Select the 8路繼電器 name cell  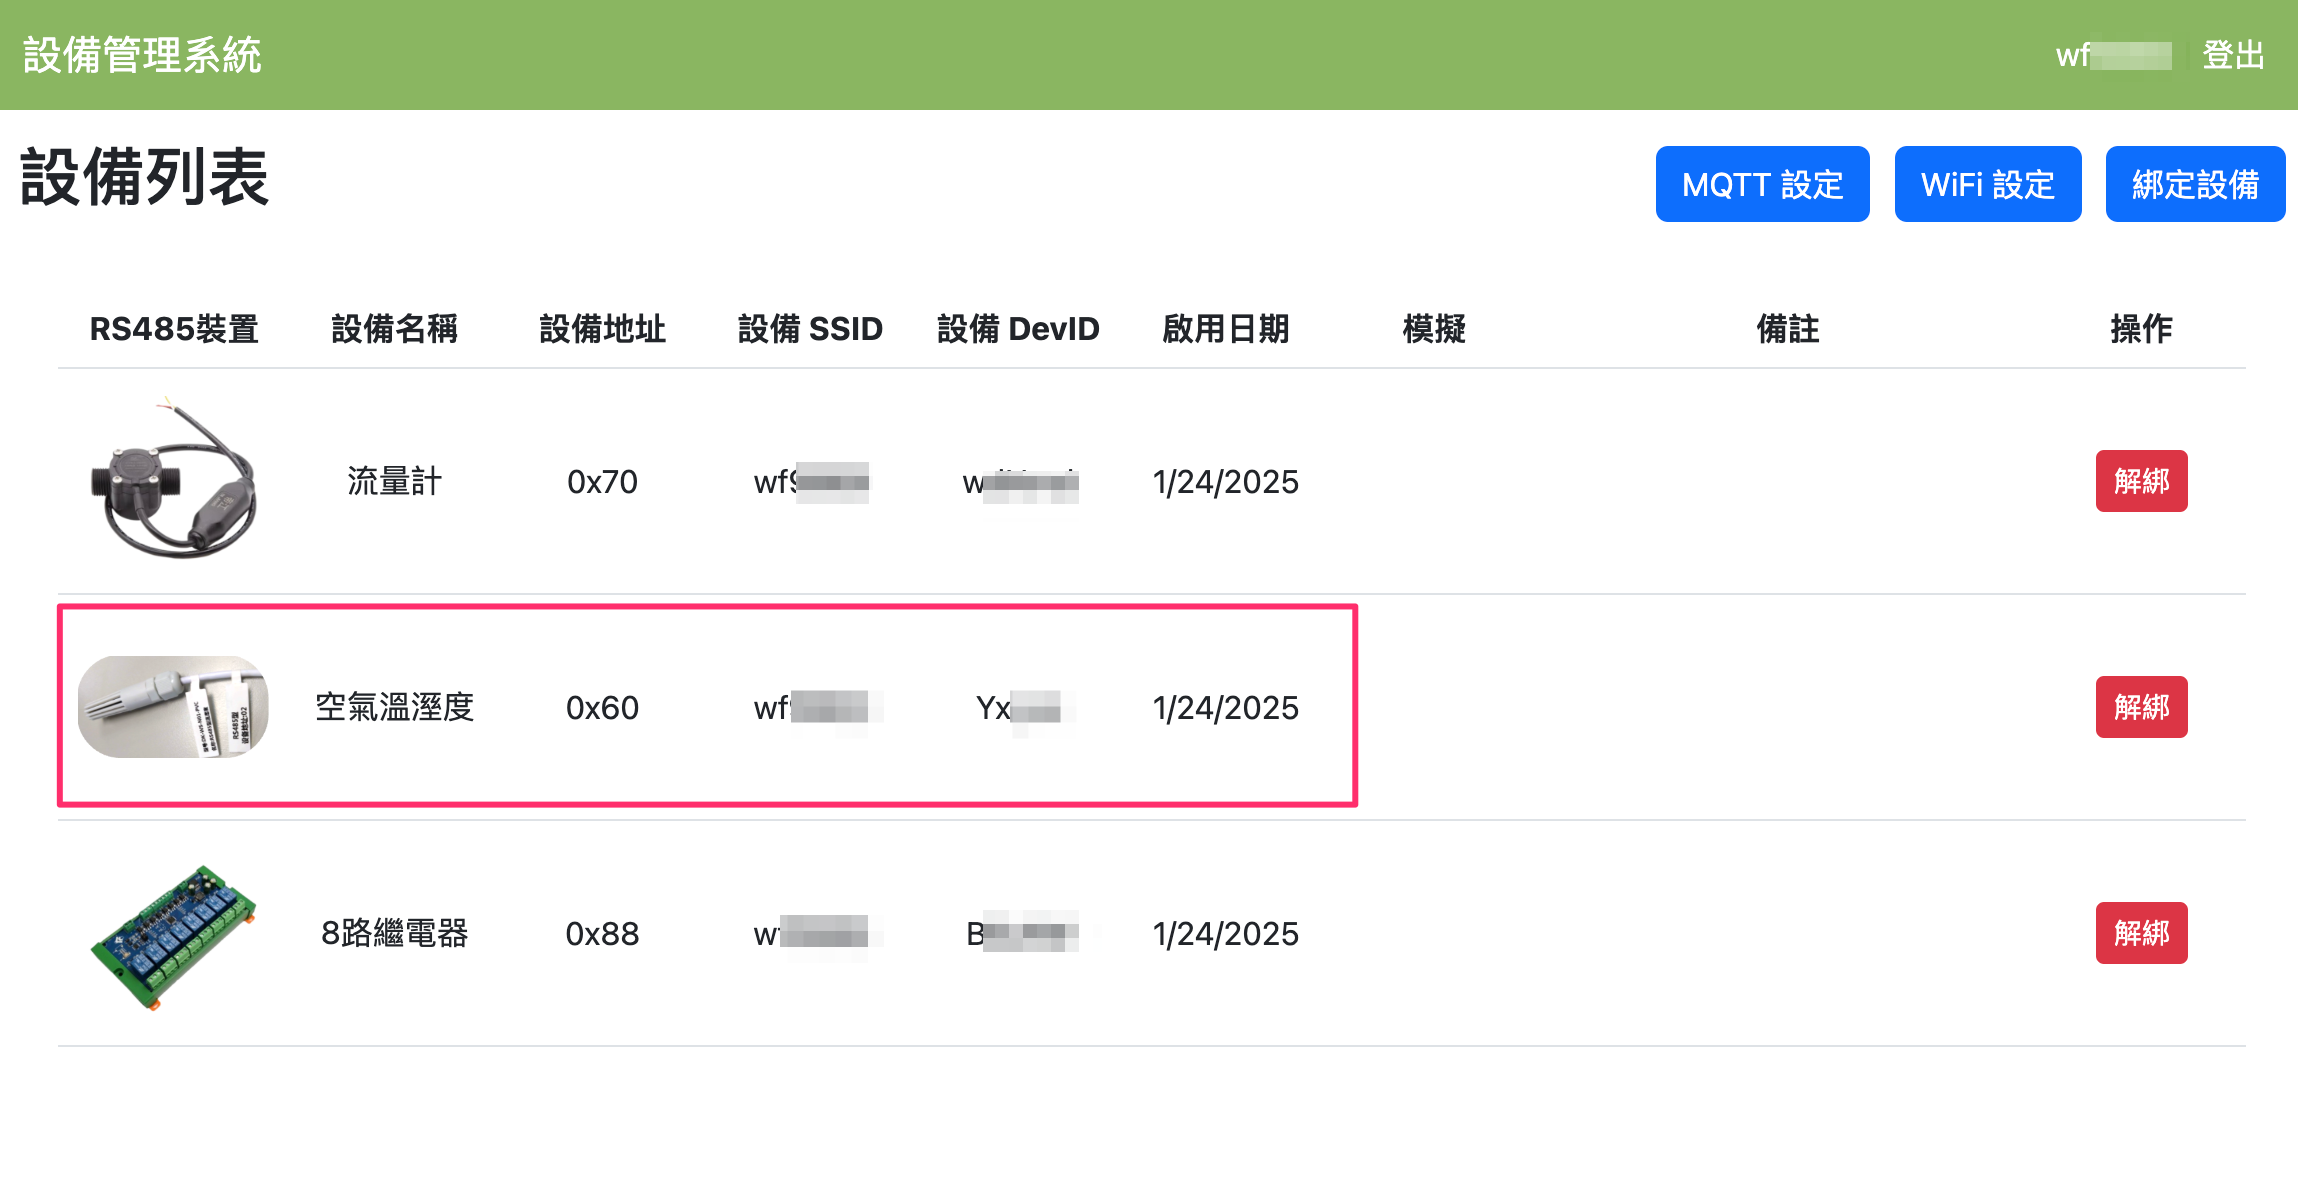pos(394,934)
